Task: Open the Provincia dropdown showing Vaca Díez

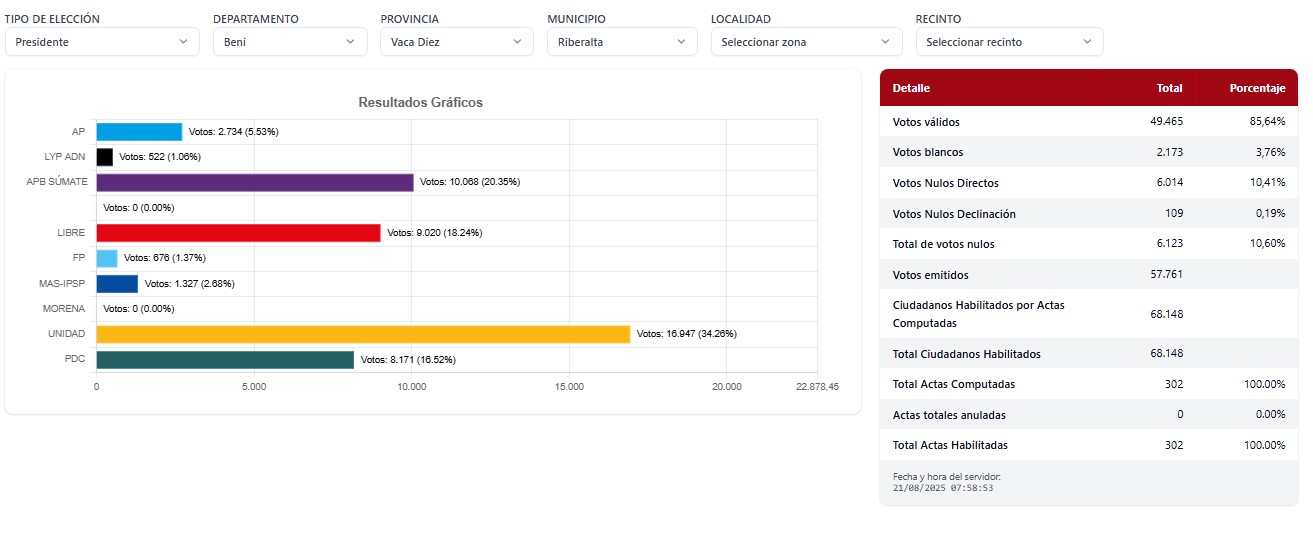Action: coord(456,42)
